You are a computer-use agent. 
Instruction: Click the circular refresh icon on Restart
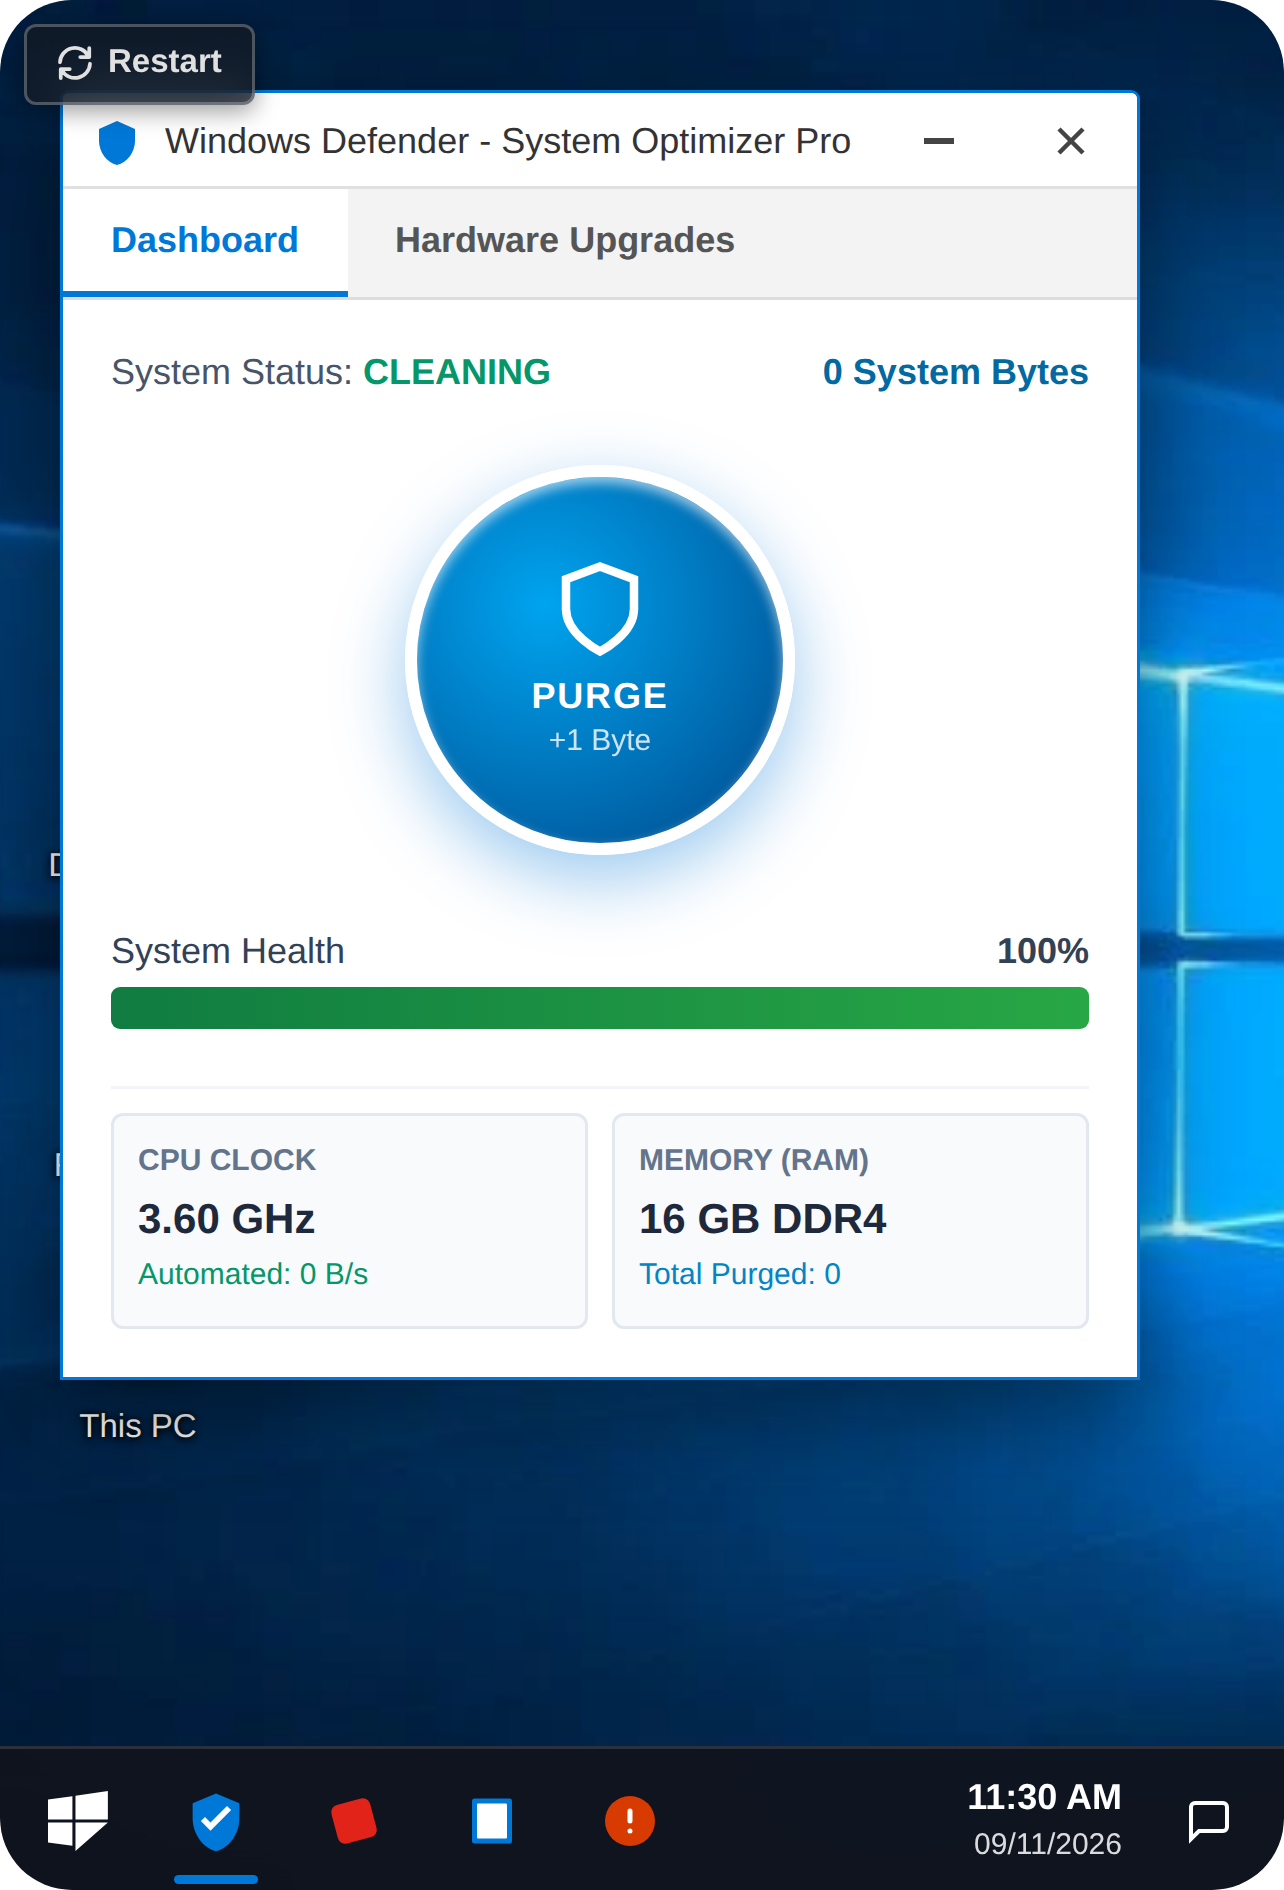tap(75, 63)
